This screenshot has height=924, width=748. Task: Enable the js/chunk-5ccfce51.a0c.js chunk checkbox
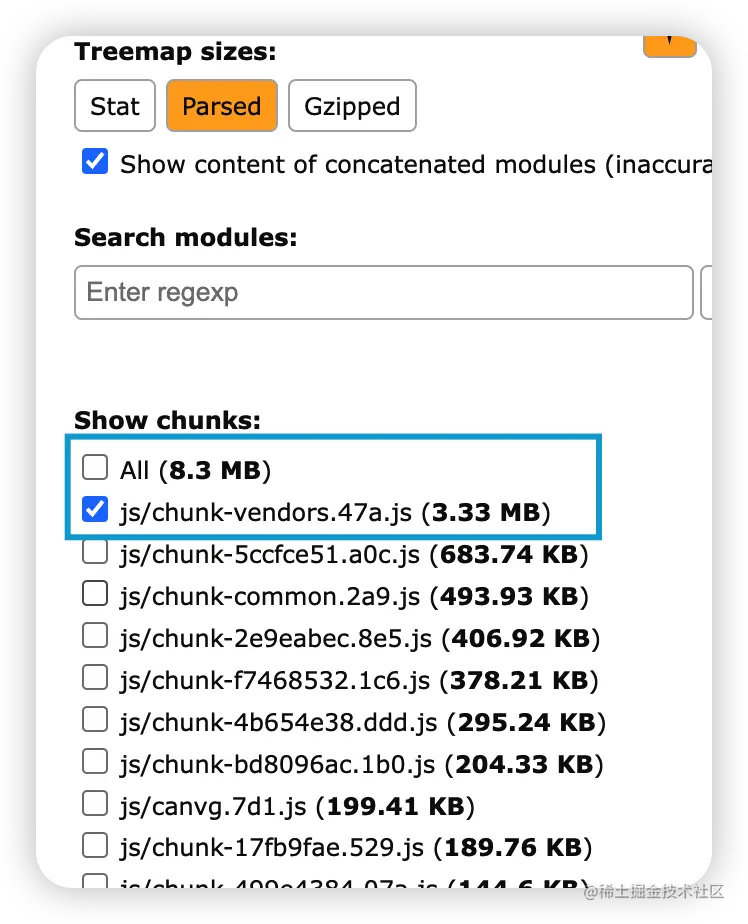[95, 552]
